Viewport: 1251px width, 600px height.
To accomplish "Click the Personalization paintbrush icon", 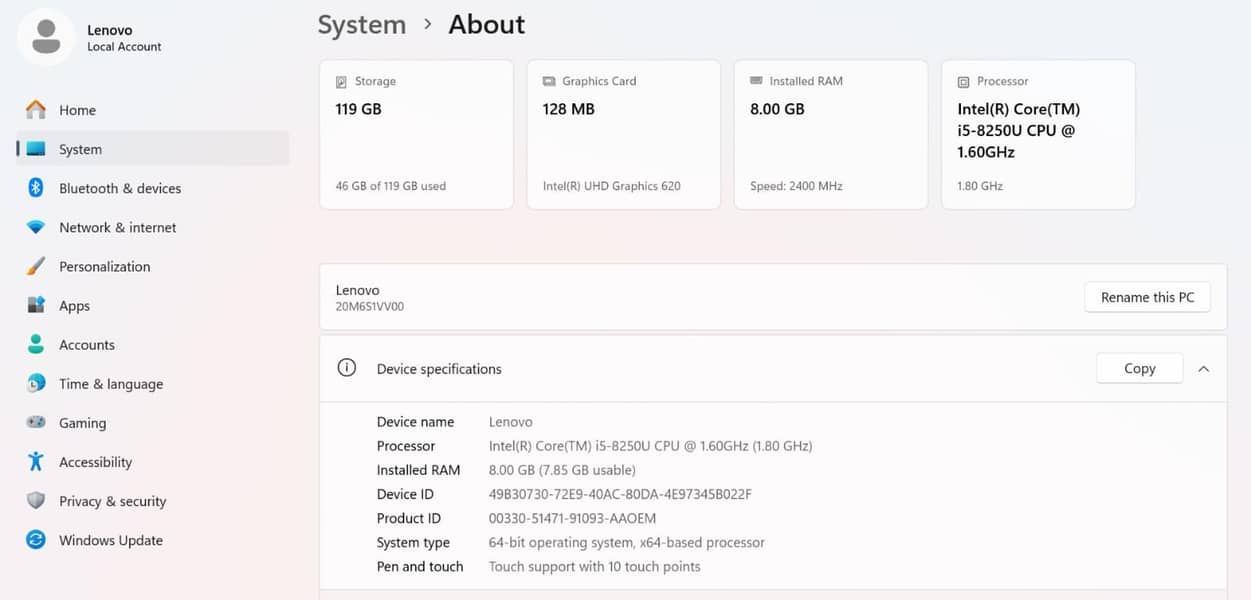I will coord(36,267).
